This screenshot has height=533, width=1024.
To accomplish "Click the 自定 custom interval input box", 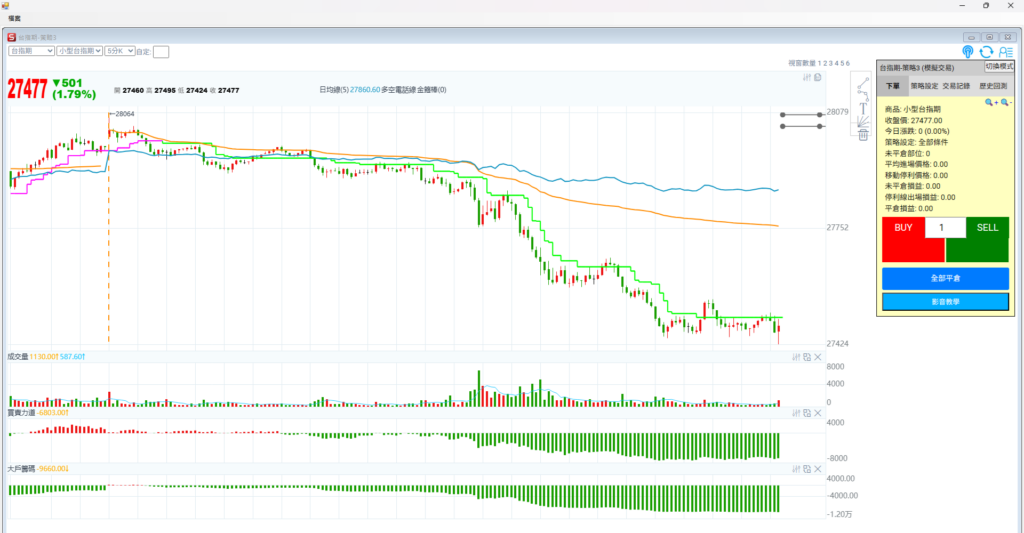I will (161, 51).
